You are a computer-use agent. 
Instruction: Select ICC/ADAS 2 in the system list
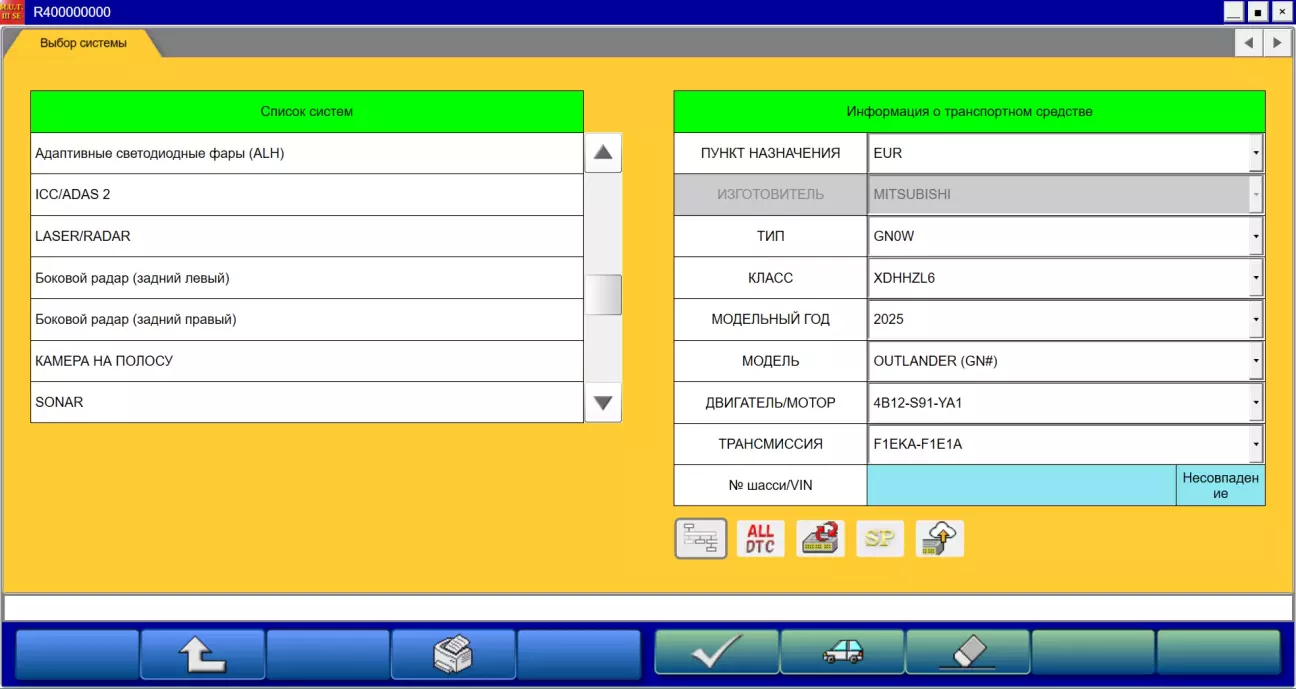coord(306,195)
